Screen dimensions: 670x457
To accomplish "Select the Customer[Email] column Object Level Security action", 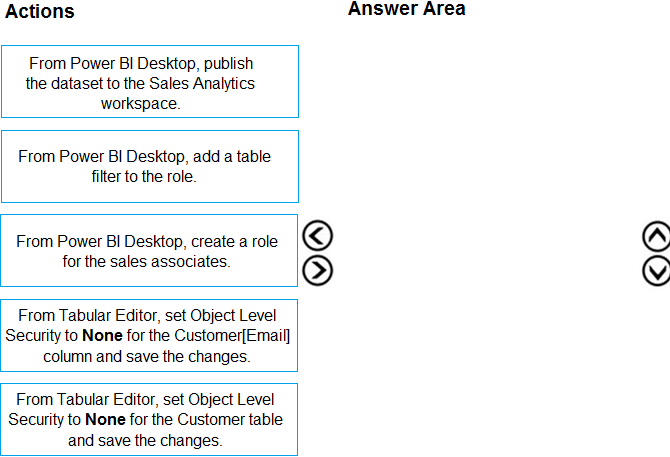I will tap(150, 335).
